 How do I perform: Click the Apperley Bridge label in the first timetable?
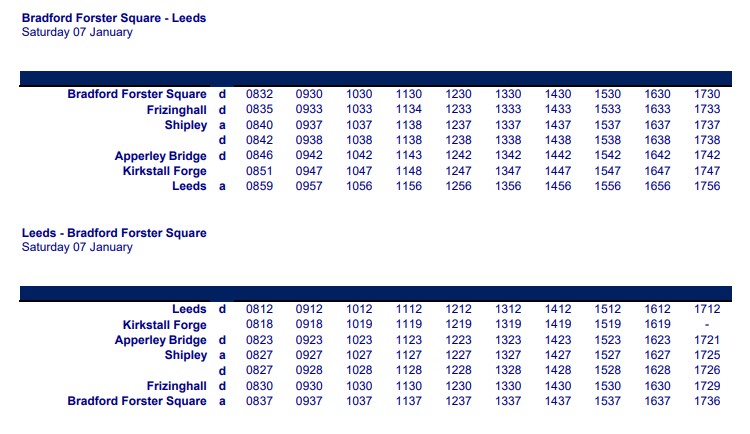[x=161, y=156]
